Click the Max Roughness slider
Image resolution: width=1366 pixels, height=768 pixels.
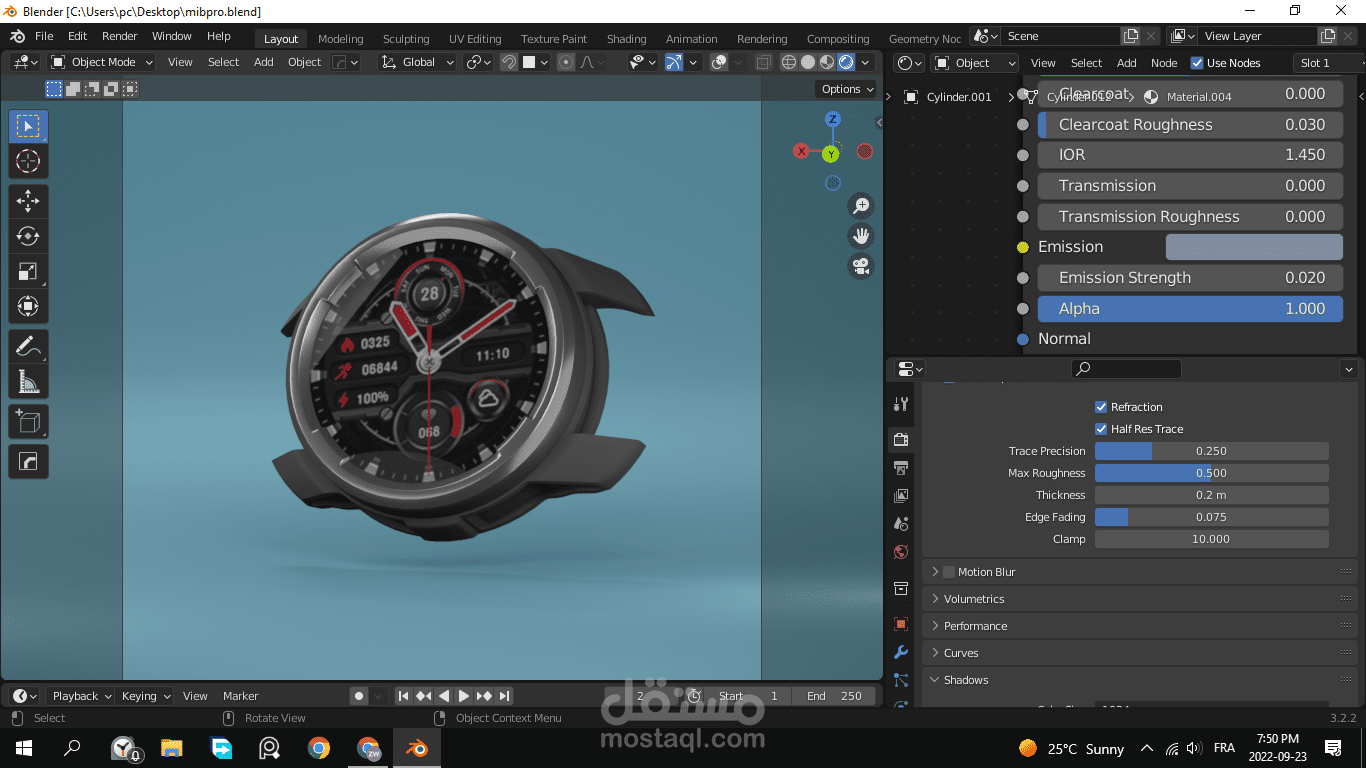tap(1212, 473)
